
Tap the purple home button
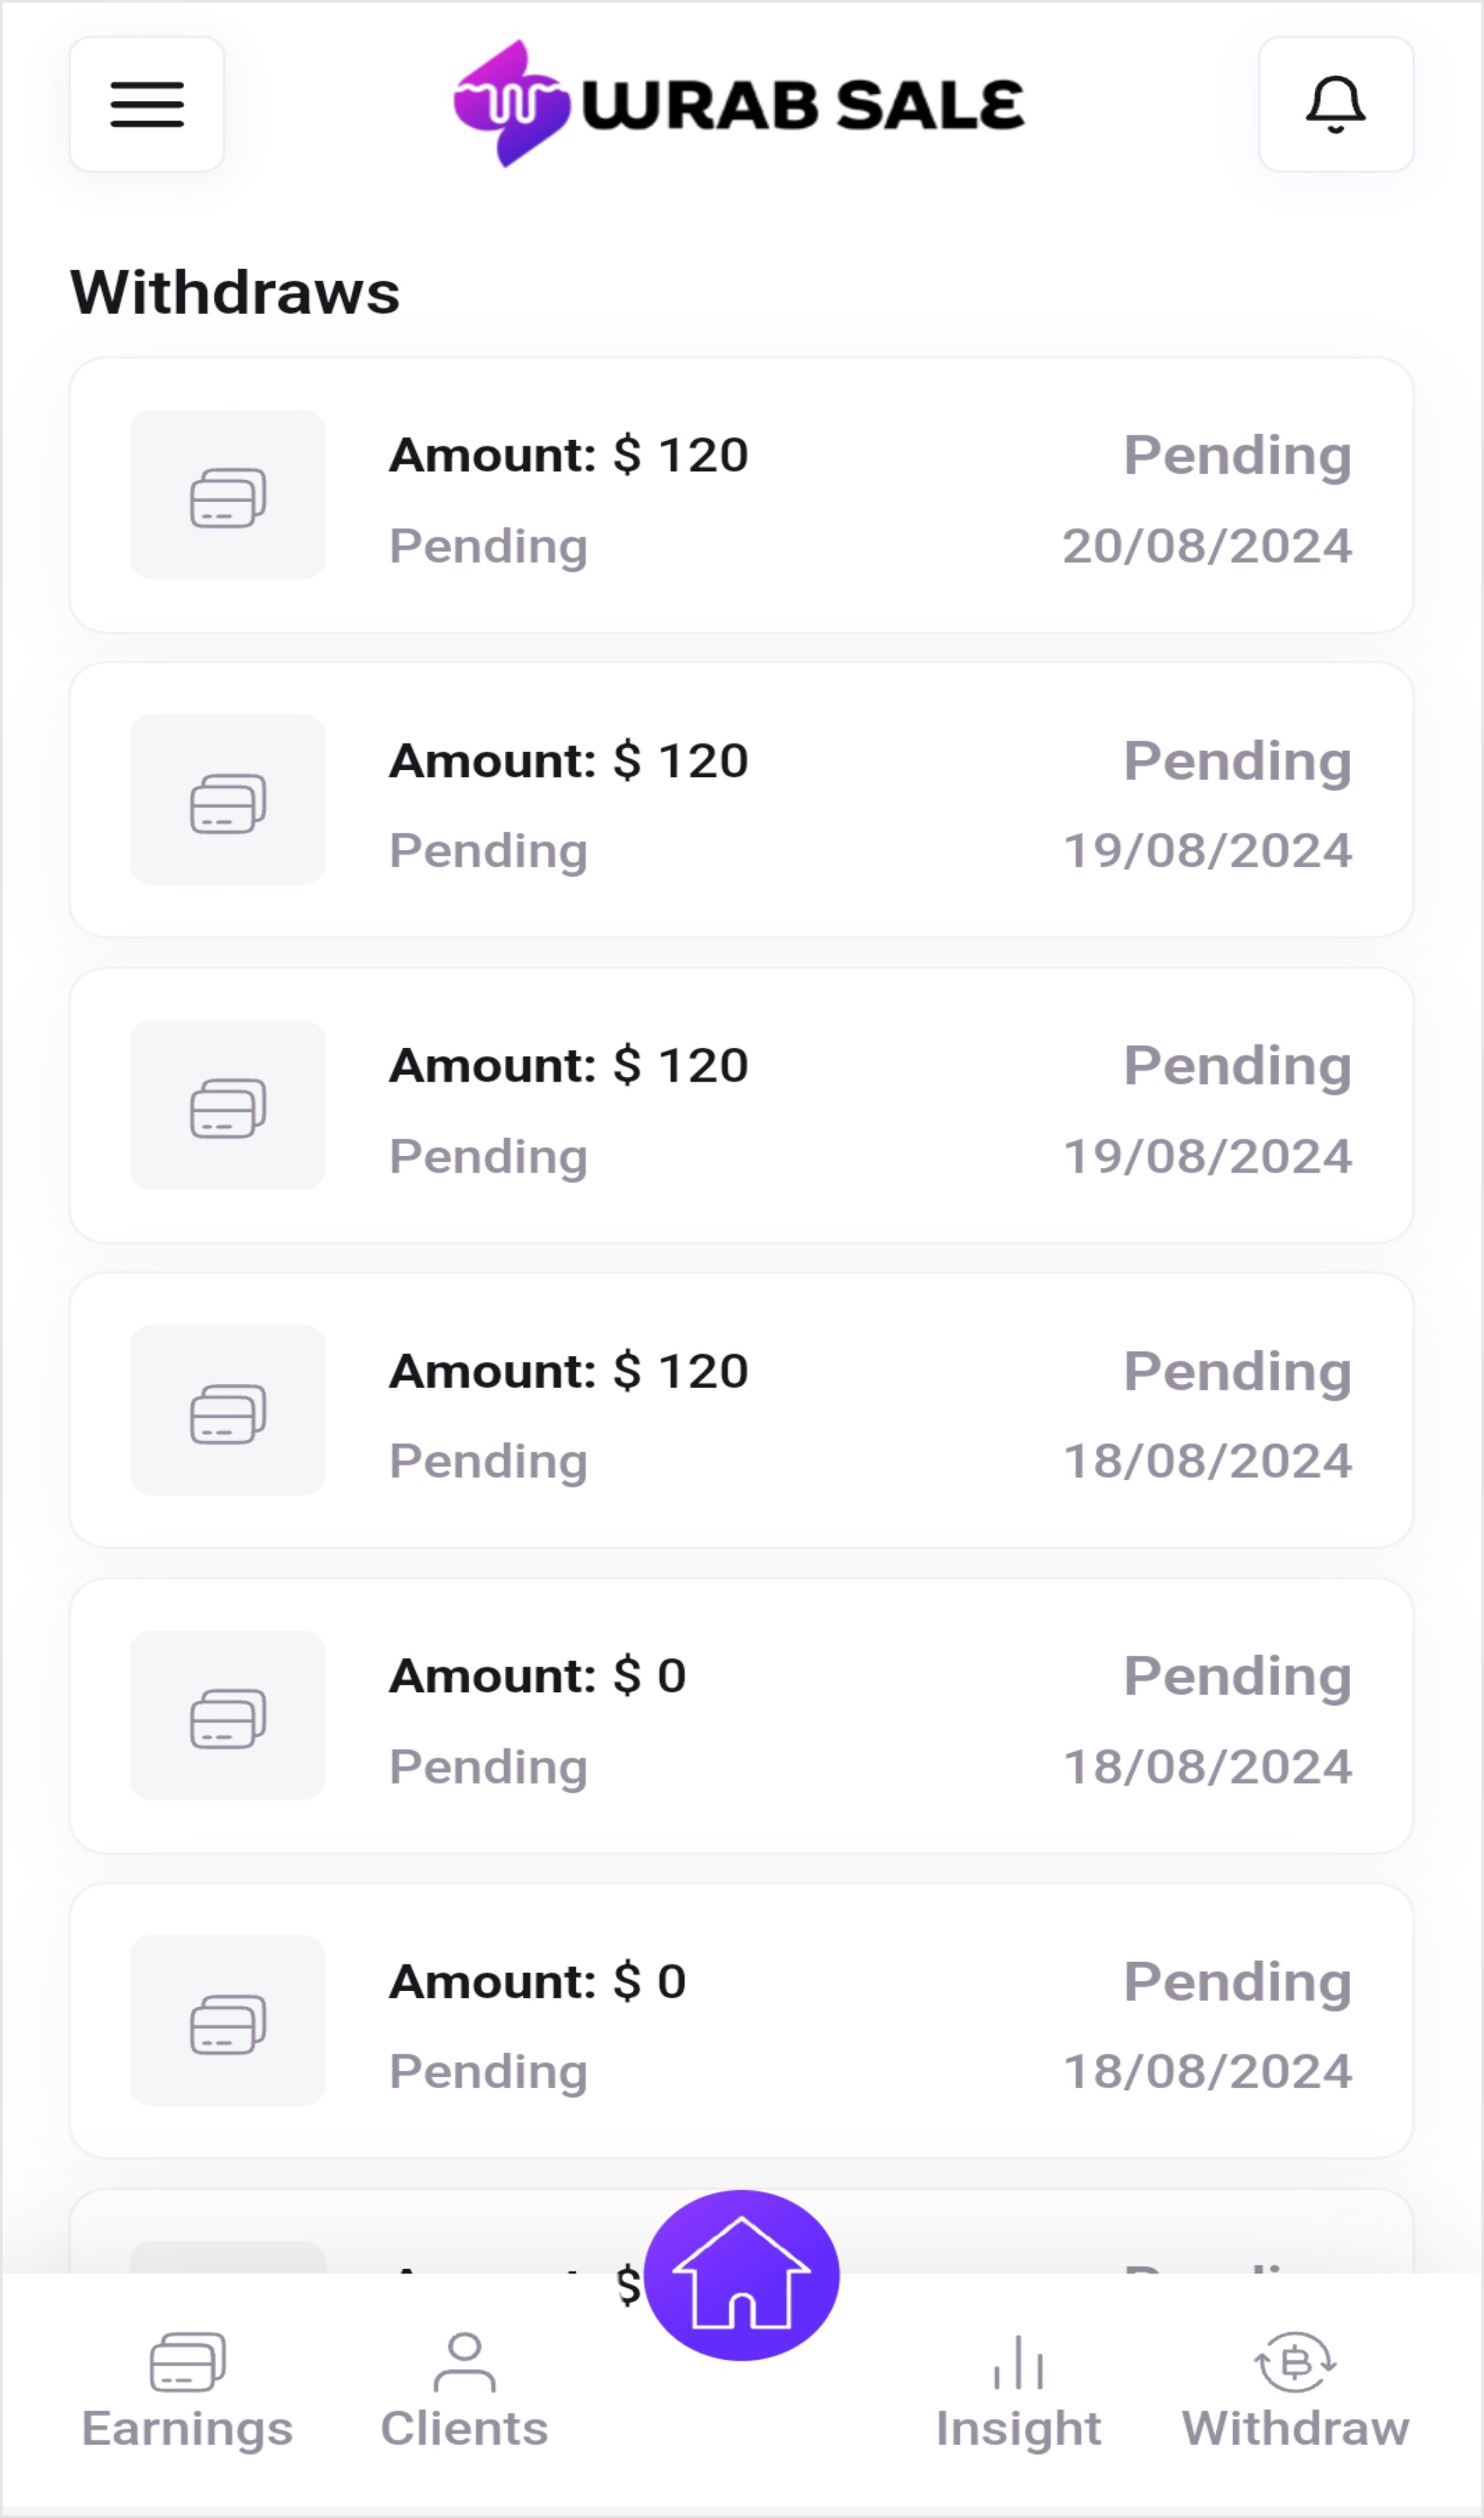click(x=741, y=2275)
